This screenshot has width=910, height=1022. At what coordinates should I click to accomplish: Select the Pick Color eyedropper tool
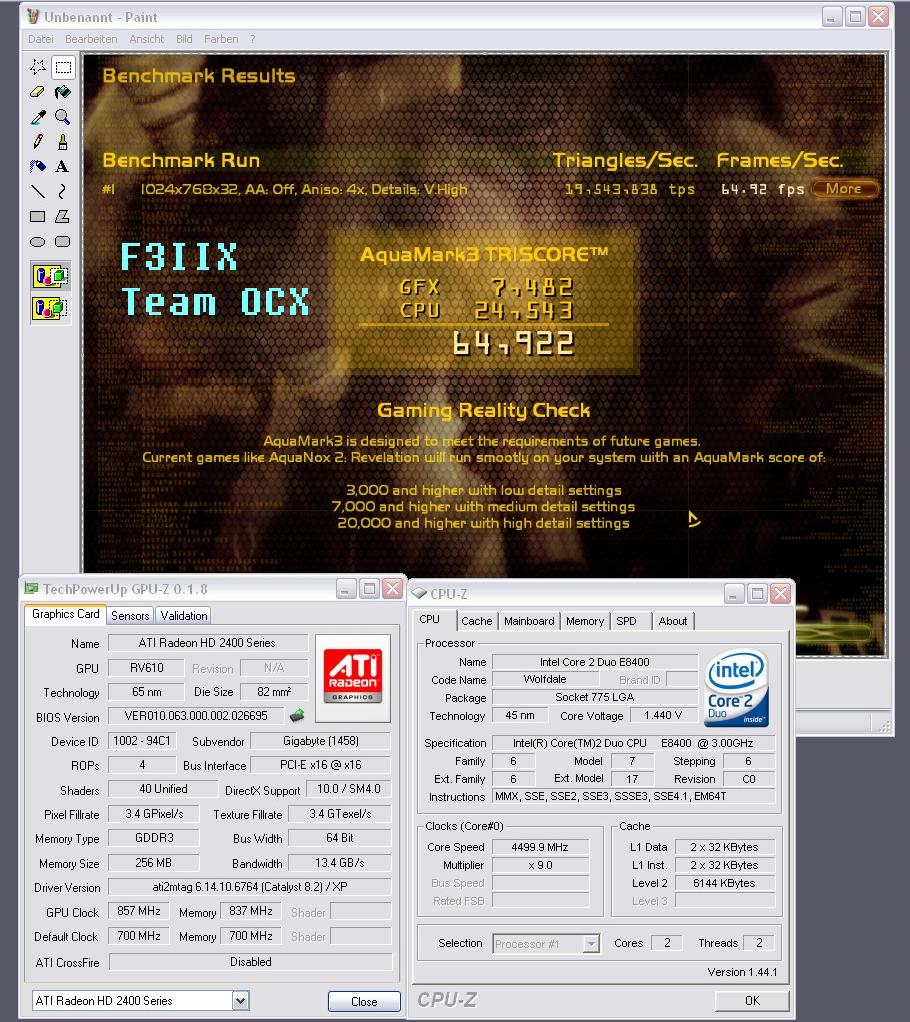38,117
